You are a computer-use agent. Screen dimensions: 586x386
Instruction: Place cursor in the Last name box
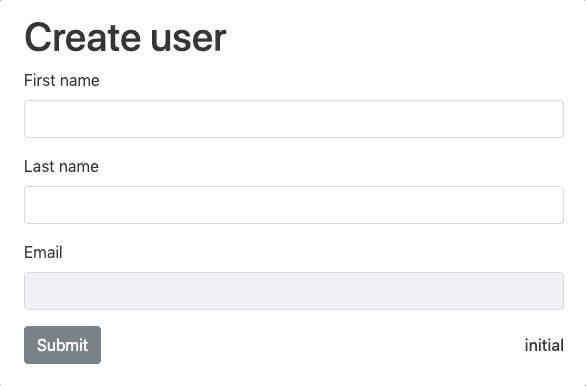click(294, 205)
